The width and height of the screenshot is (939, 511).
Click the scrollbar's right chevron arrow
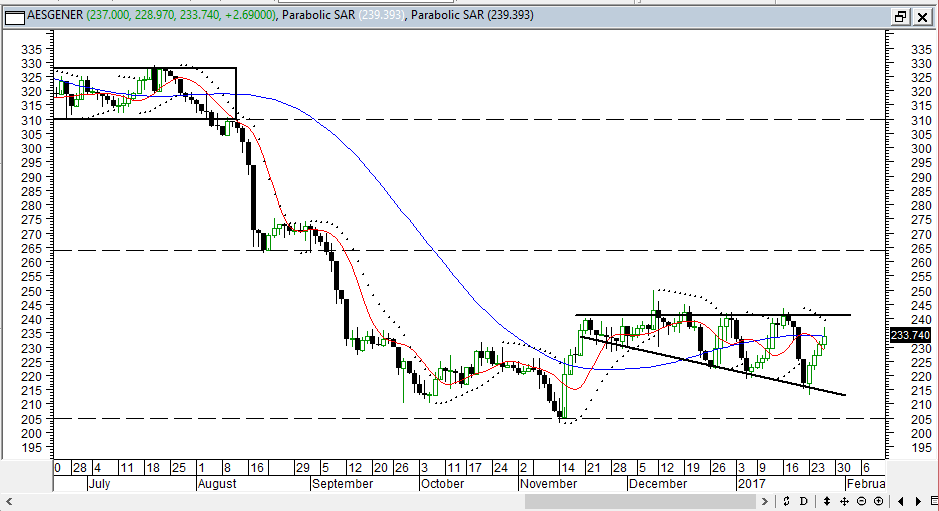(765, 501)
